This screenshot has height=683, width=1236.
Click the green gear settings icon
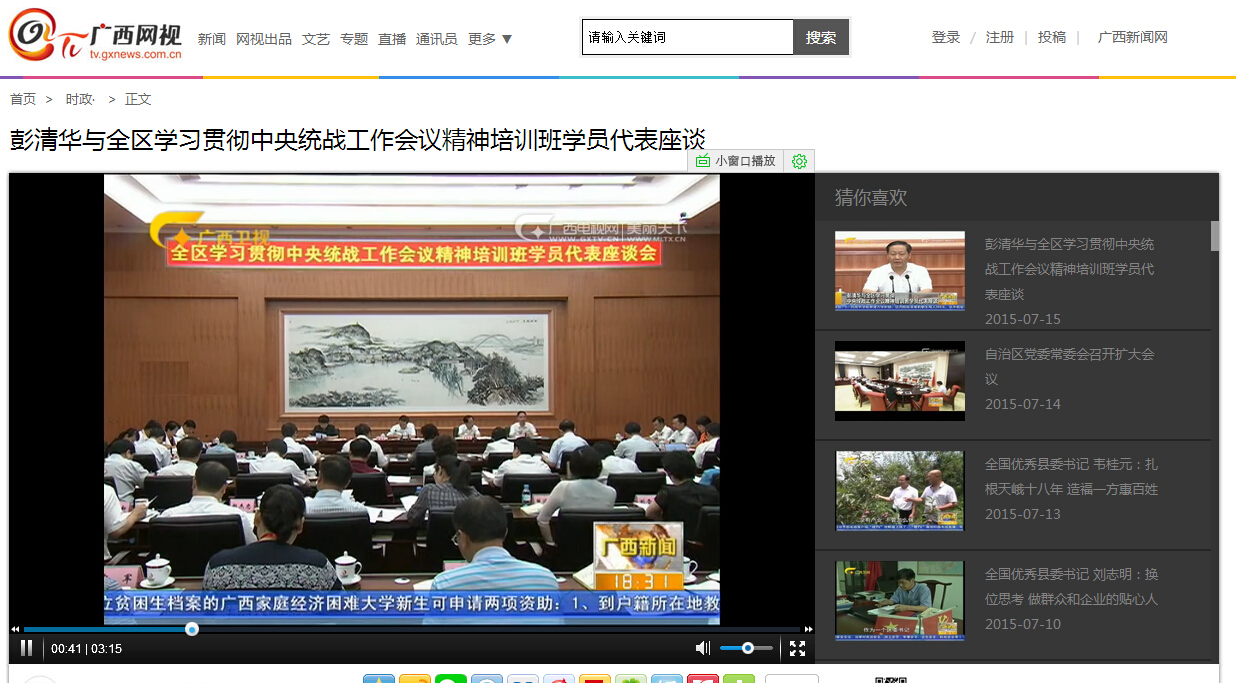tap(799, 161)
